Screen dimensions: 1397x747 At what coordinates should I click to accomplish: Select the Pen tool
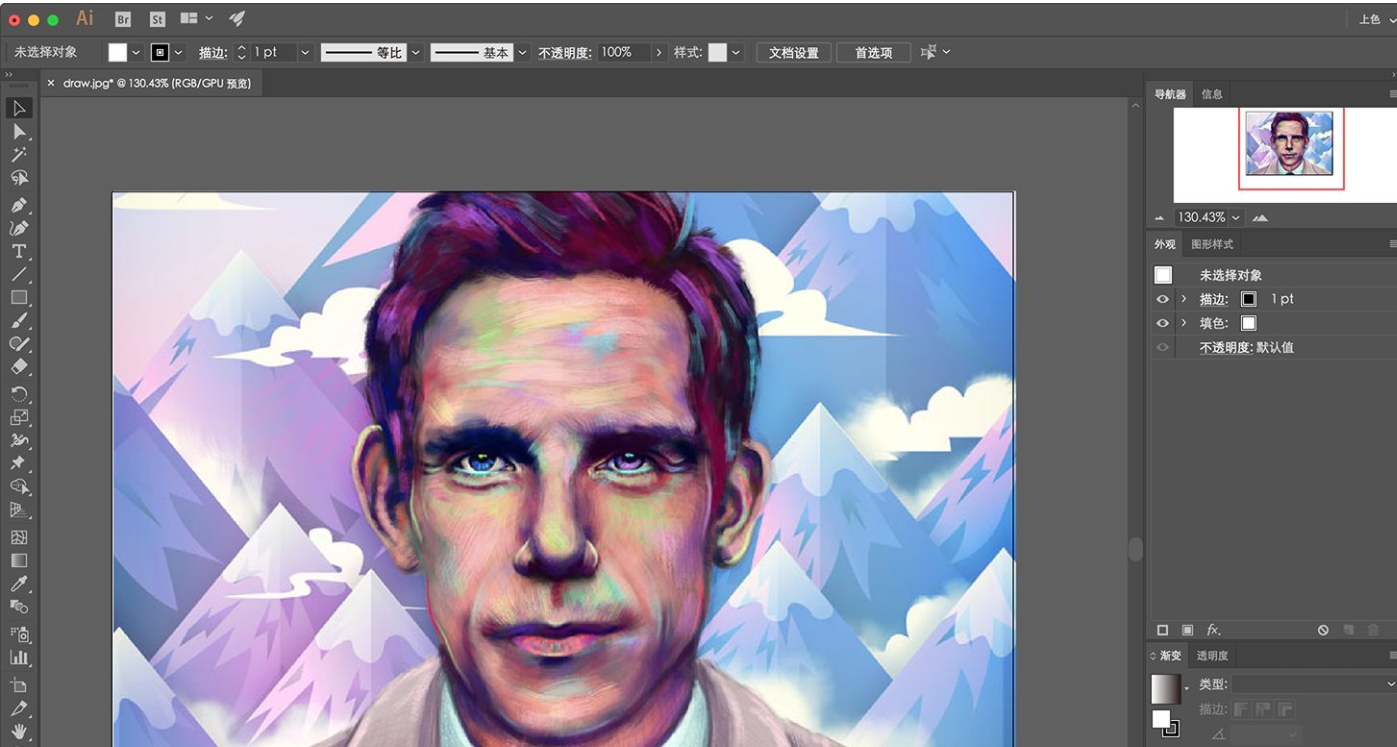(x=19, y=204)
